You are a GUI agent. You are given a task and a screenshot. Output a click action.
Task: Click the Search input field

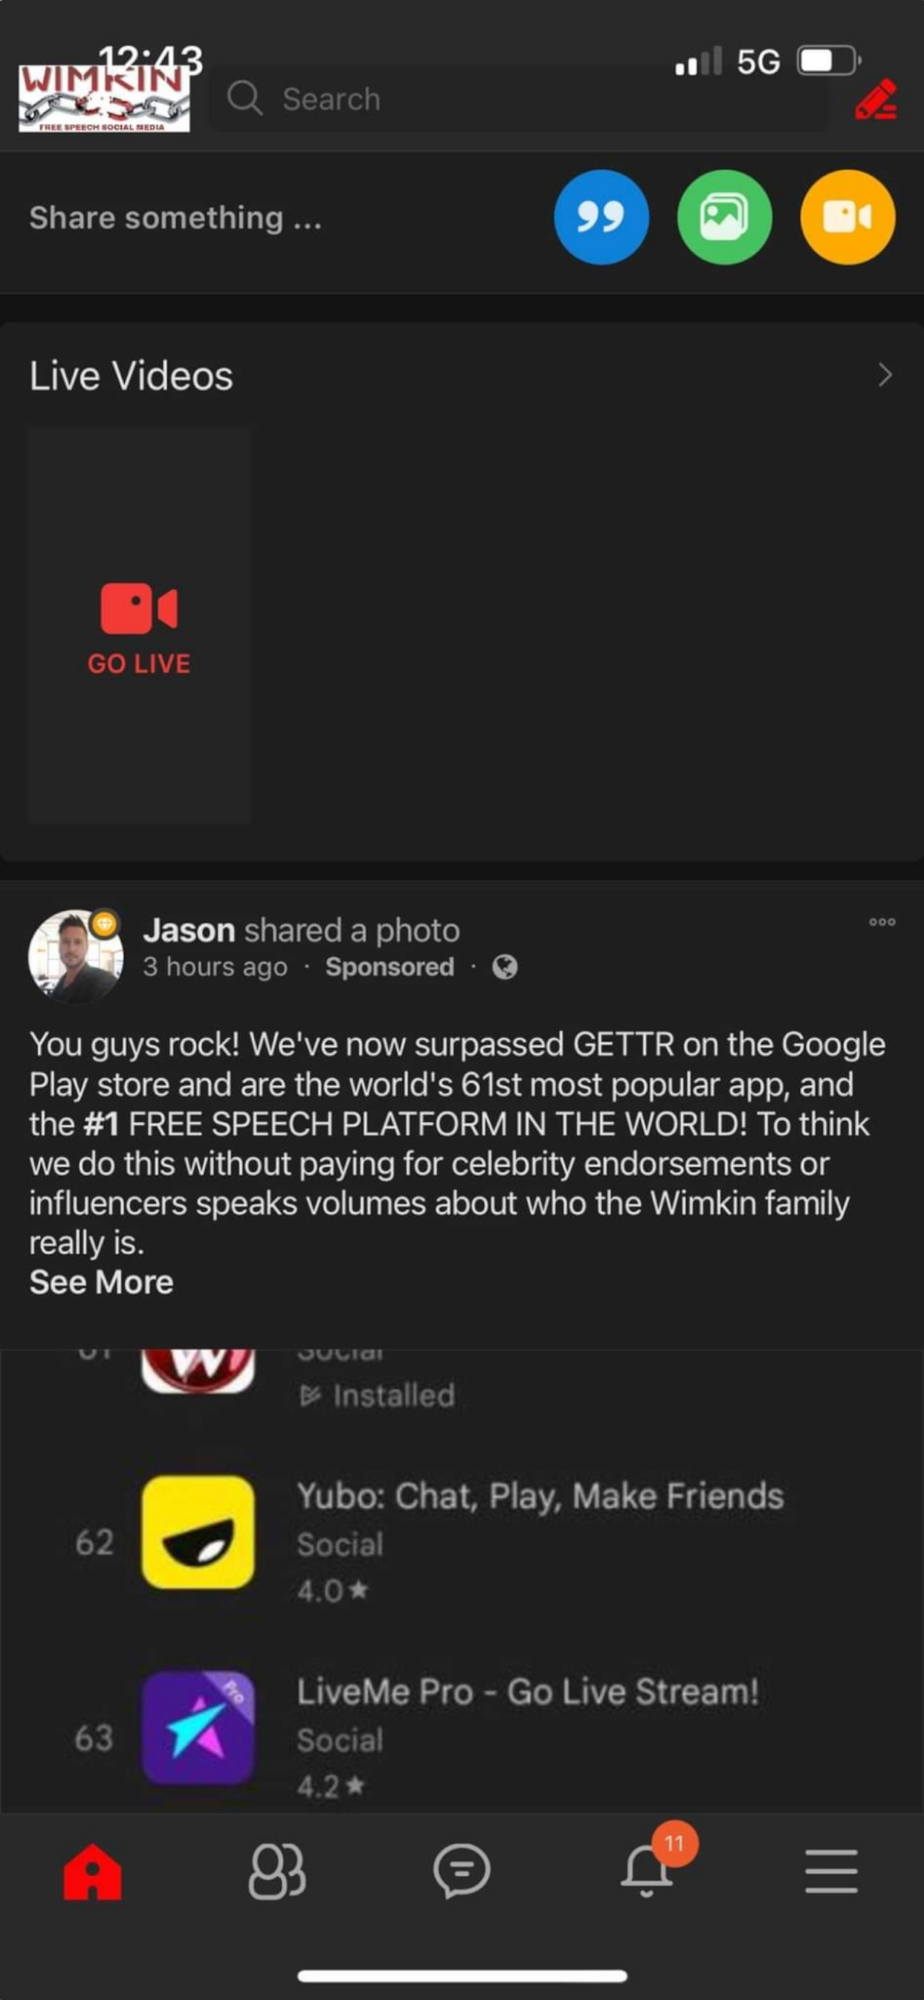pyautogui.click(x=518, y=99)
